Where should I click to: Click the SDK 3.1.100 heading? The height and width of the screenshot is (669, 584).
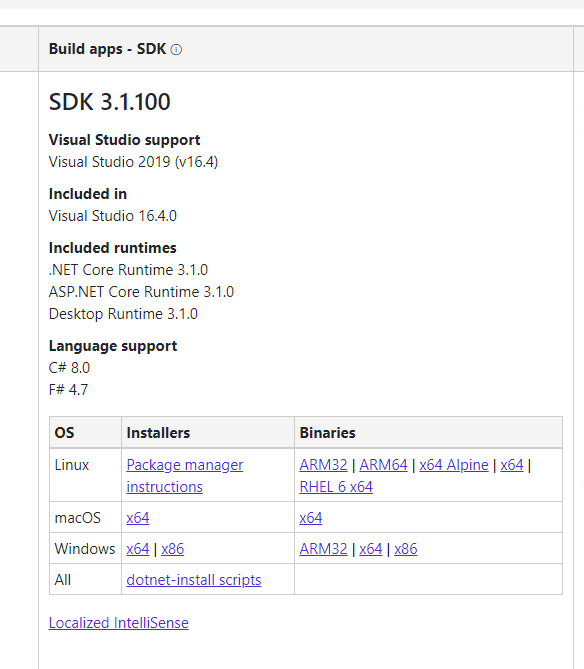click(110, 102)
